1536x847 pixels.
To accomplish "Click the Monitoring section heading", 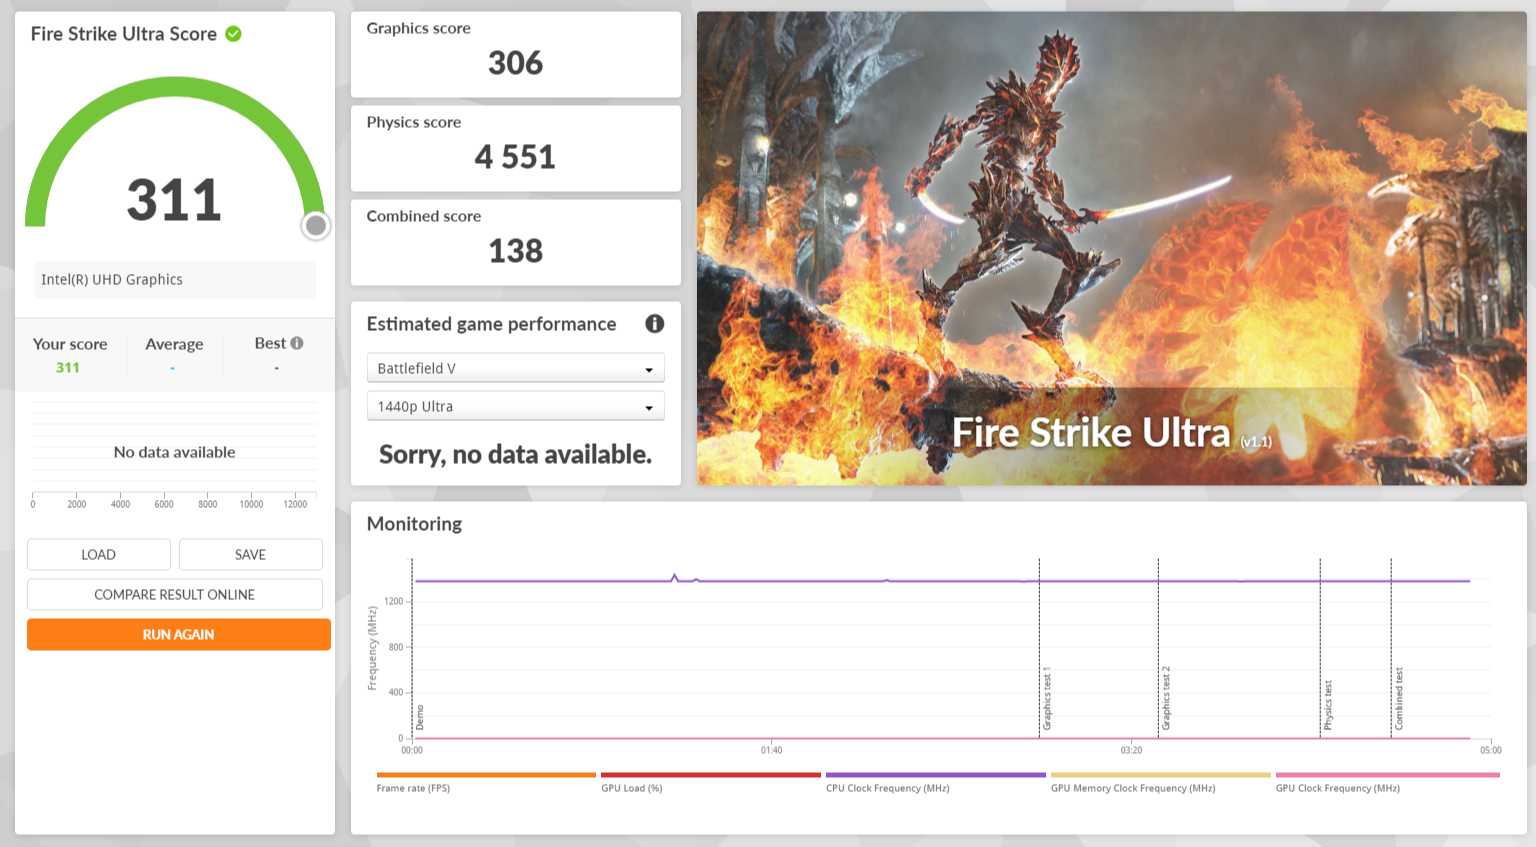I will (x=415, y=524).
